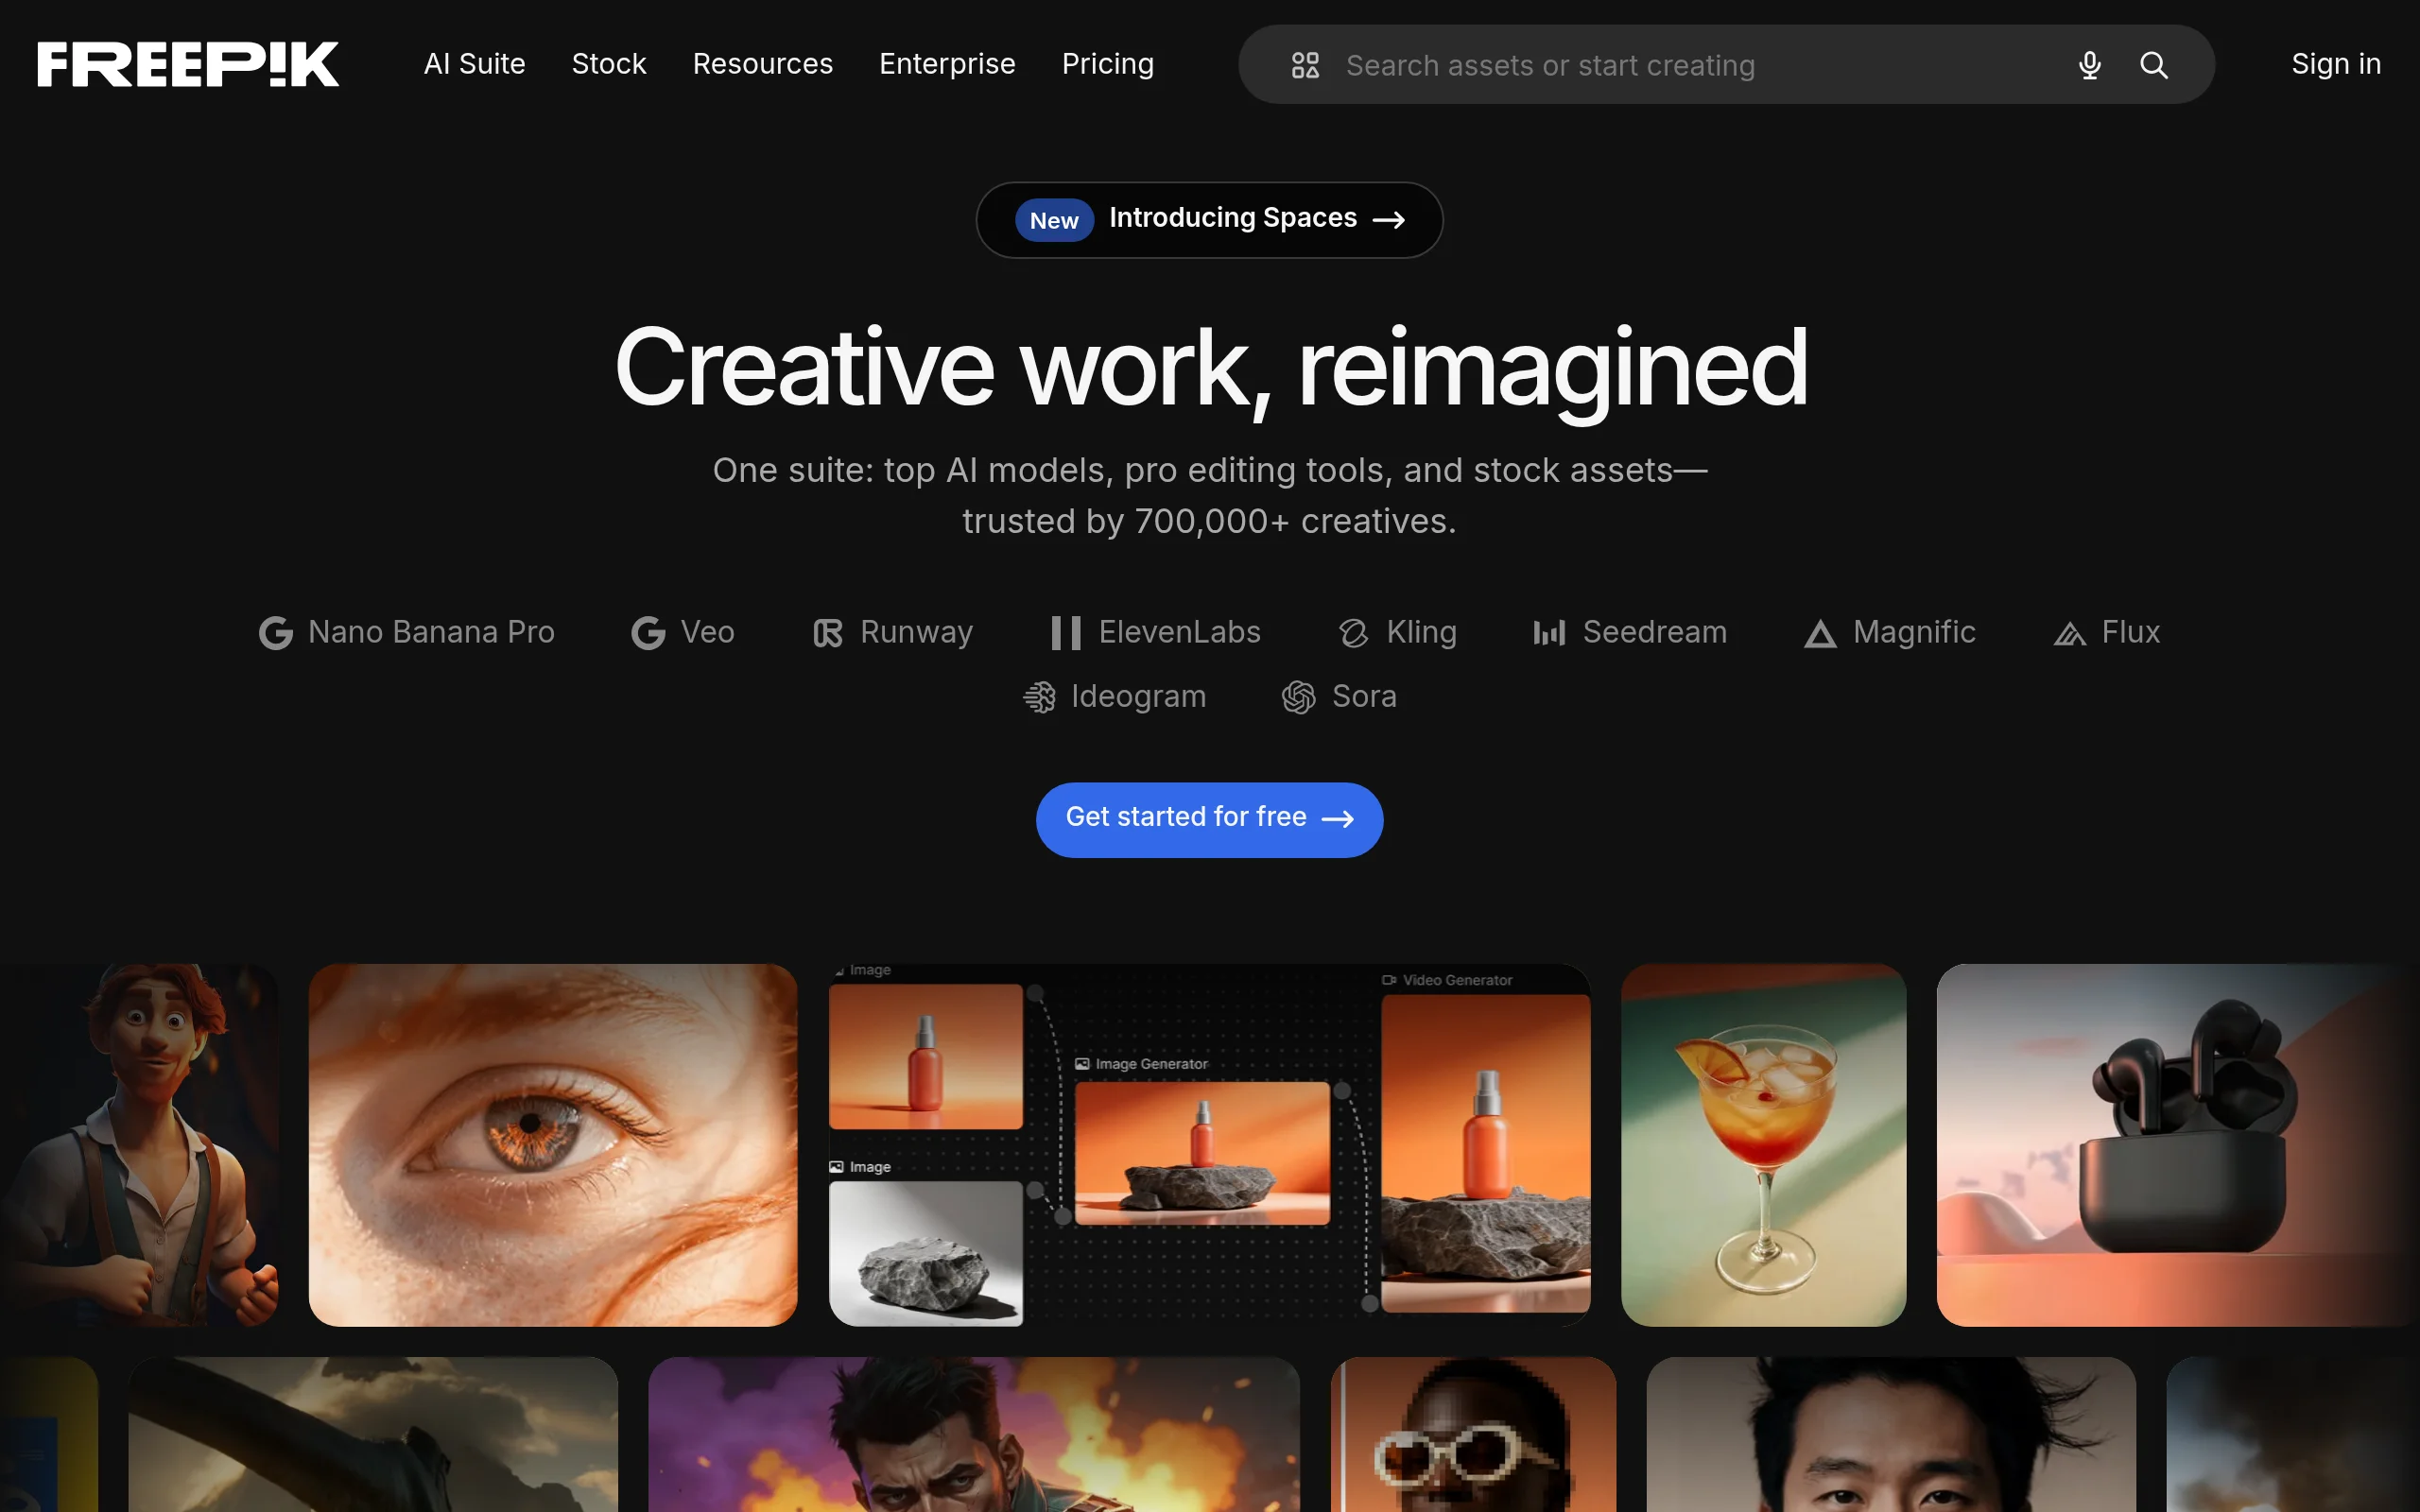Screen dimensions: 2420x1512
Task: Click Get started for free
Action: click(1208, 818)
